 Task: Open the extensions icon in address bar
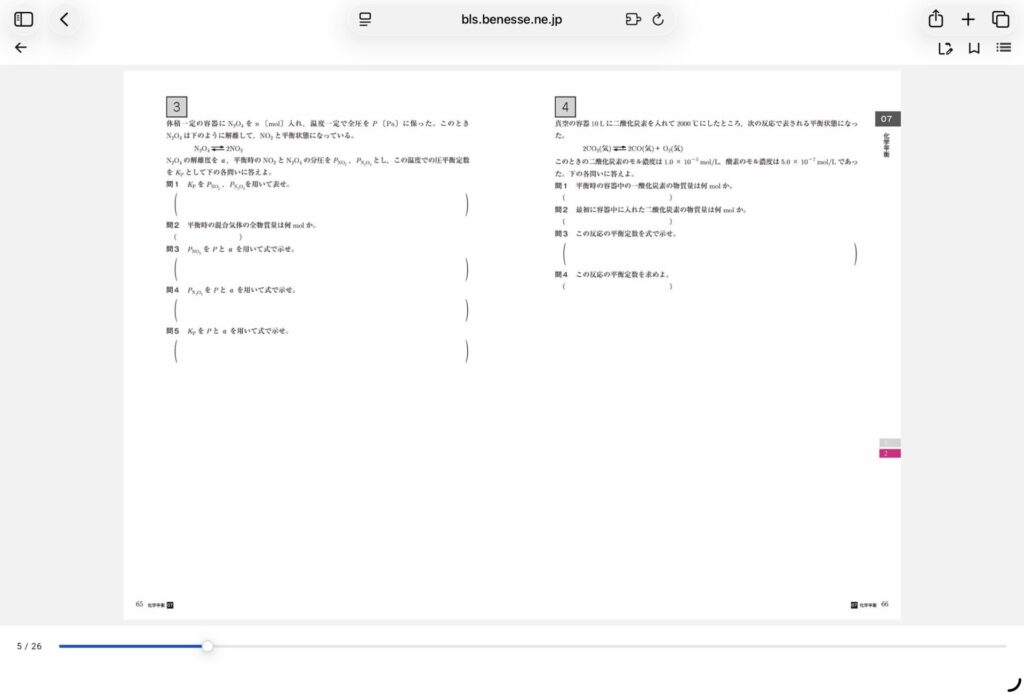(x=632, y=19)
